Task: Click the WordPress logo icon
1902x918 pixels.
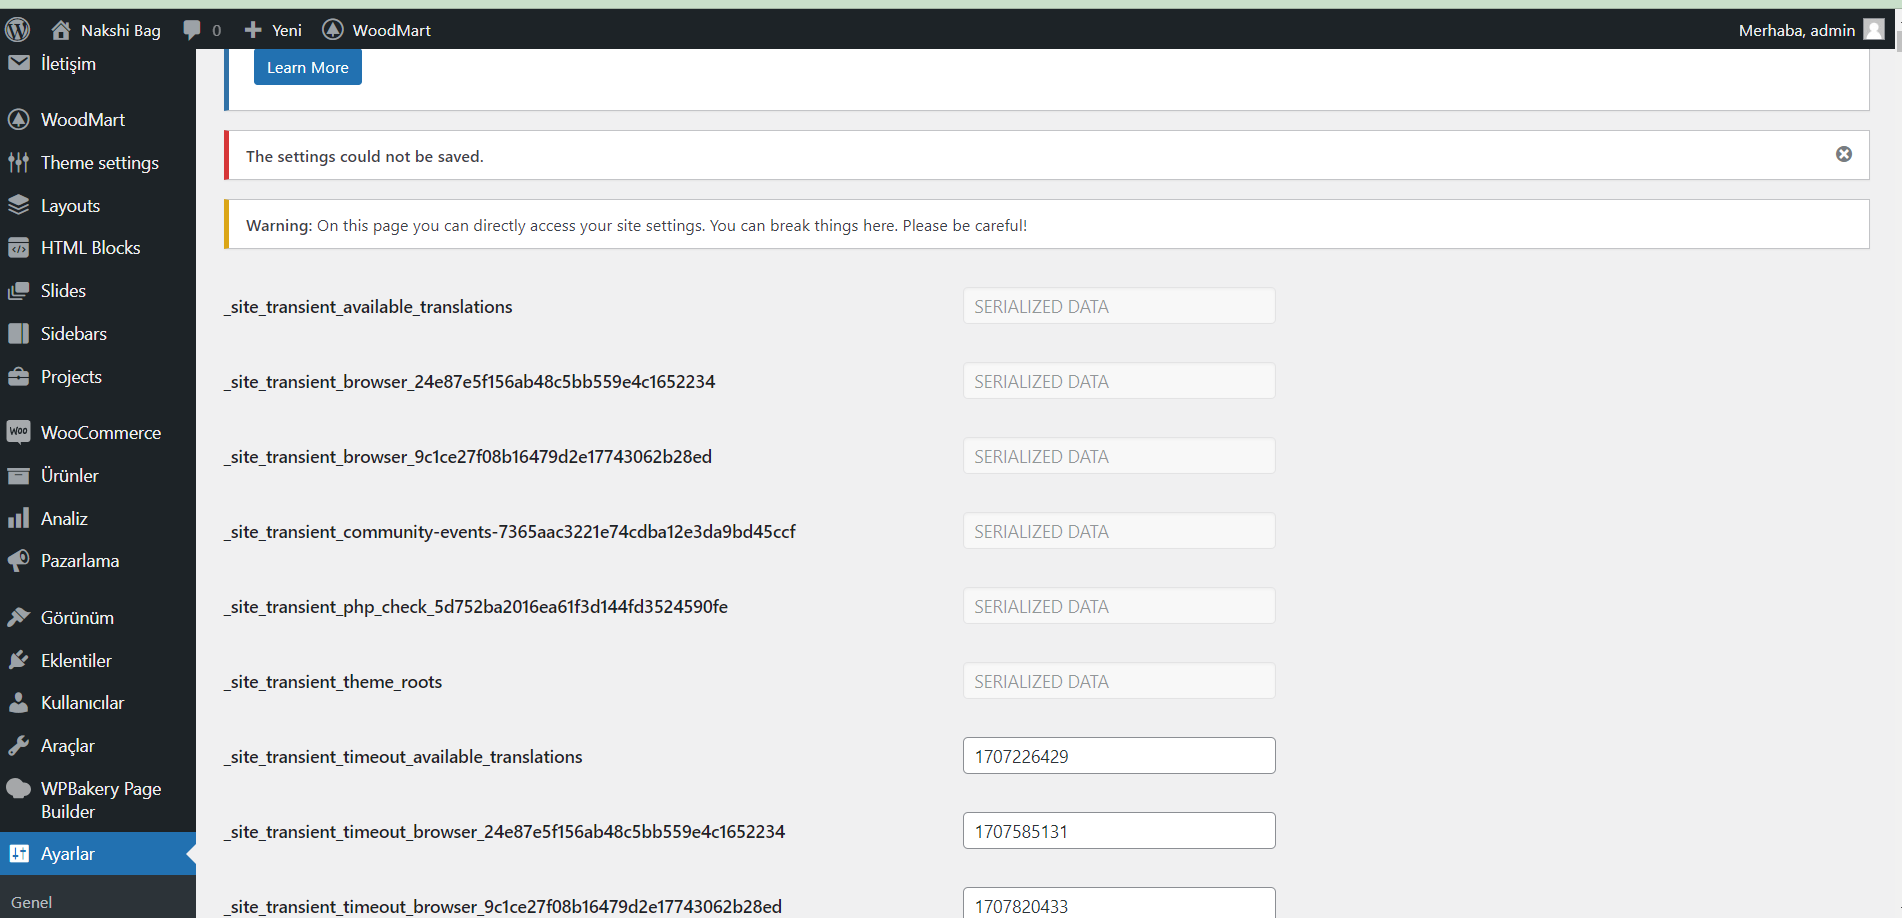Action: 18,30
